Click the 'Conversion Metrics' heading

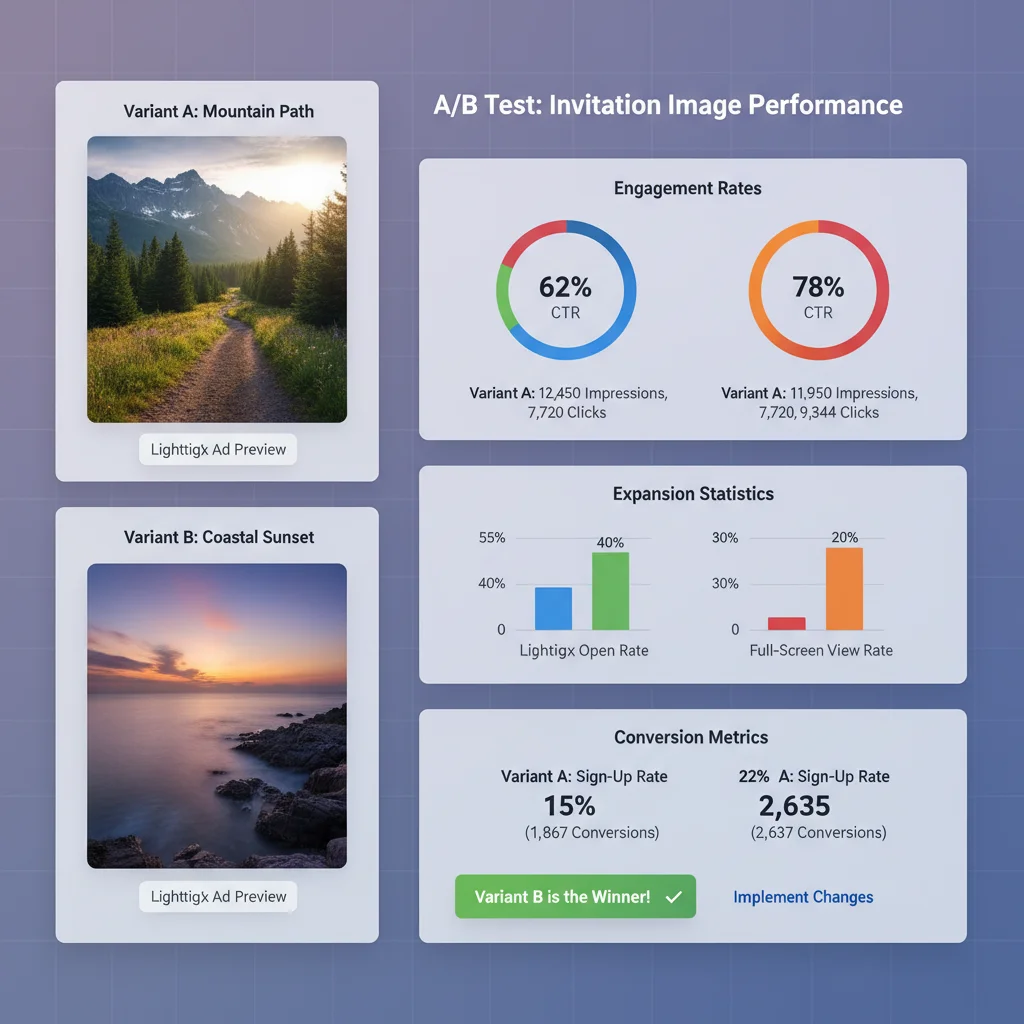coord(691,737)
